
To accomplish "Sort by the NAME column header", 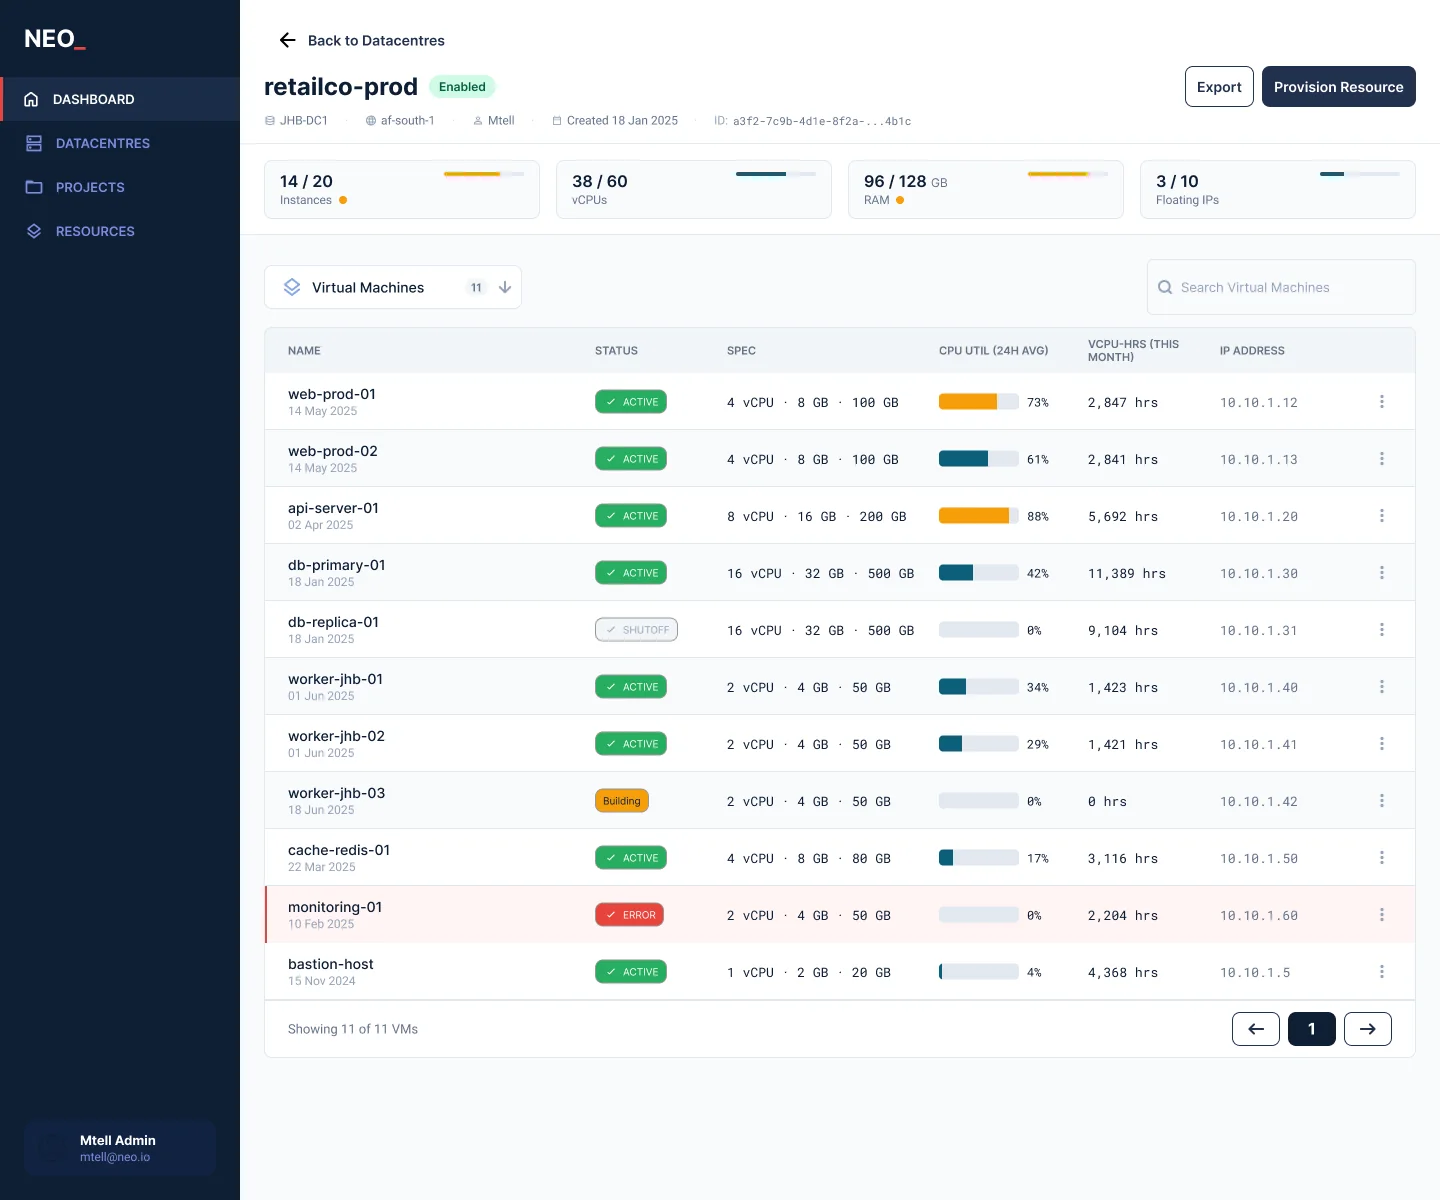I will coord(304,351).
